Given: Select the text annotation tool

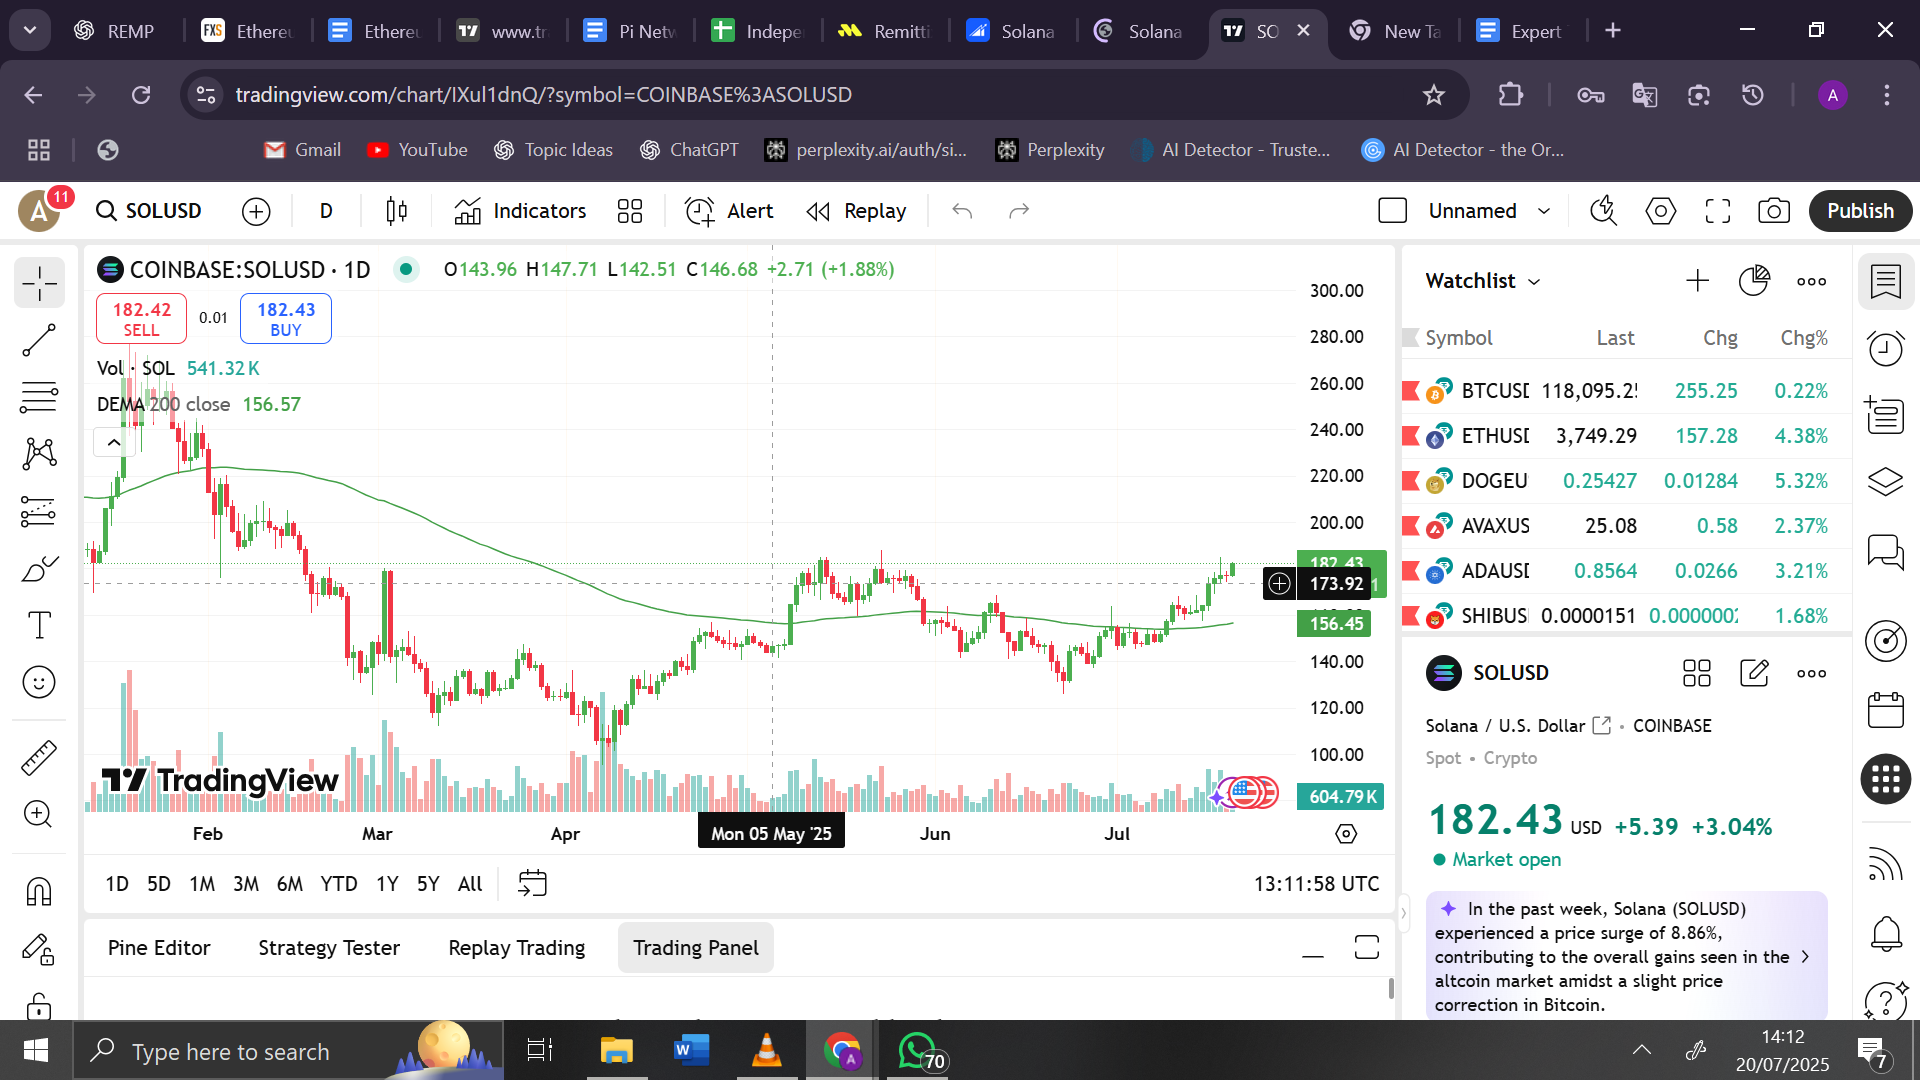Looking at the screenshot, I should pos(39,626).
